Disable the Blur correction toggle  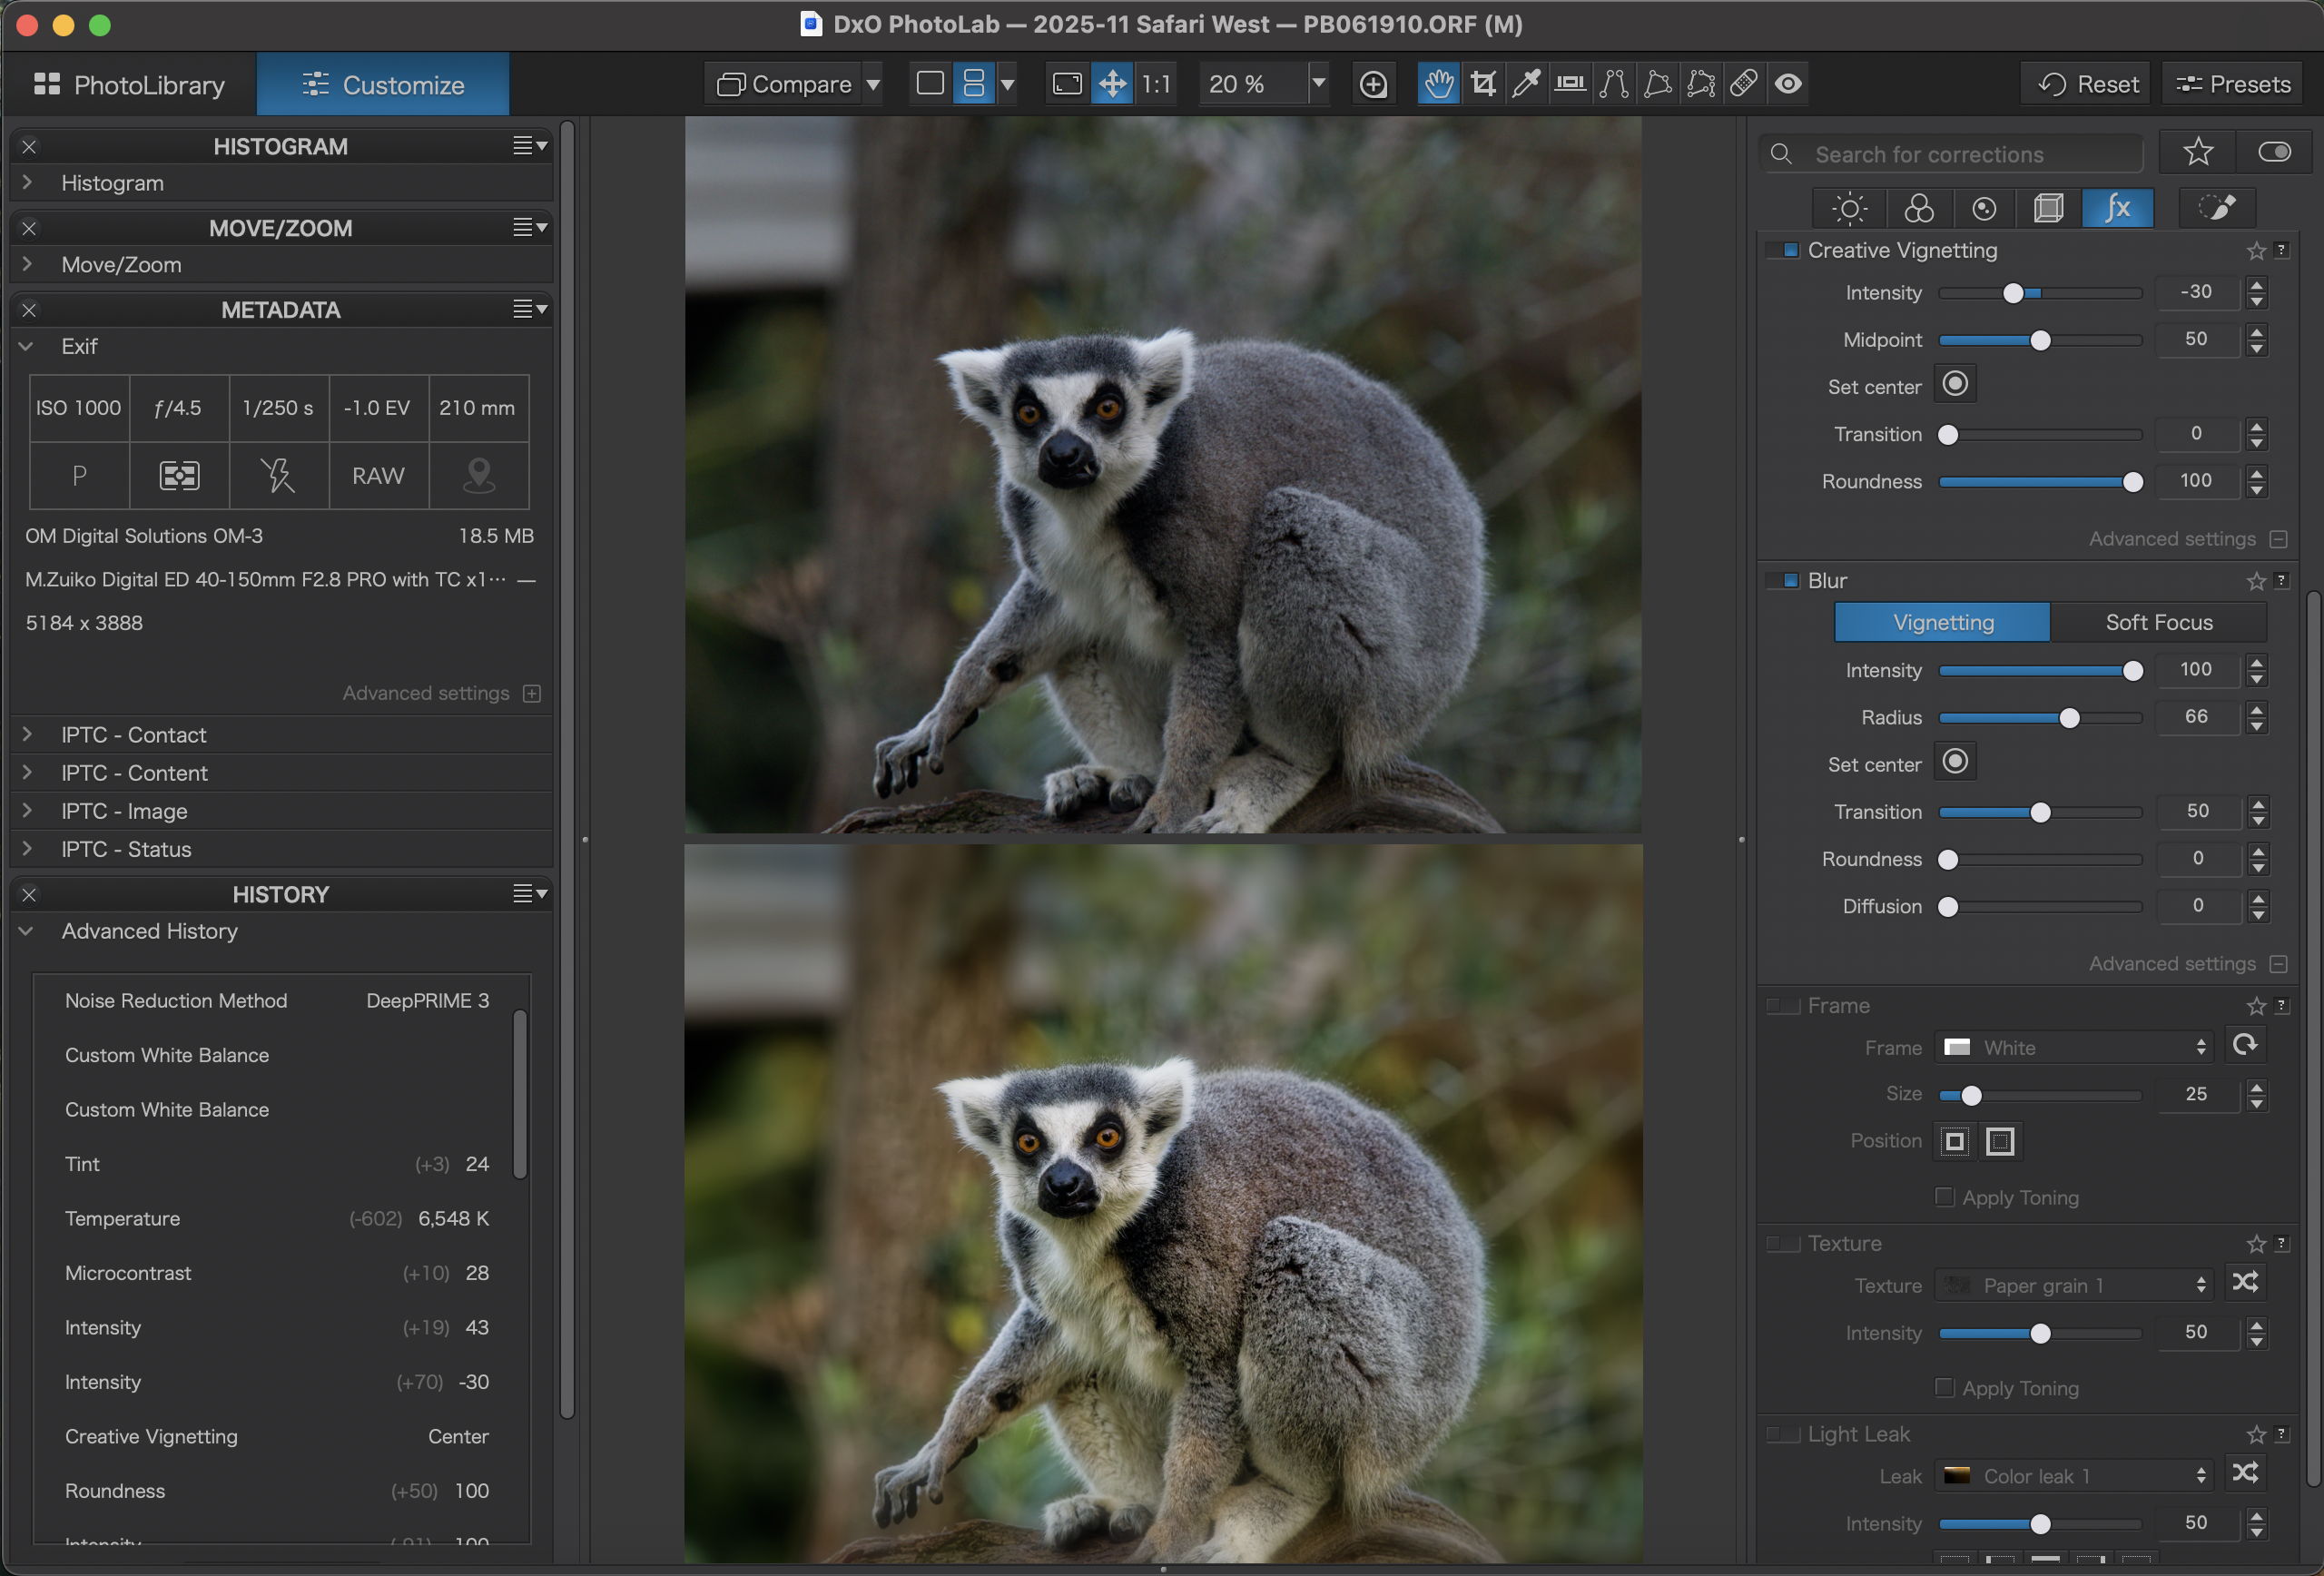coord(1784,581)
